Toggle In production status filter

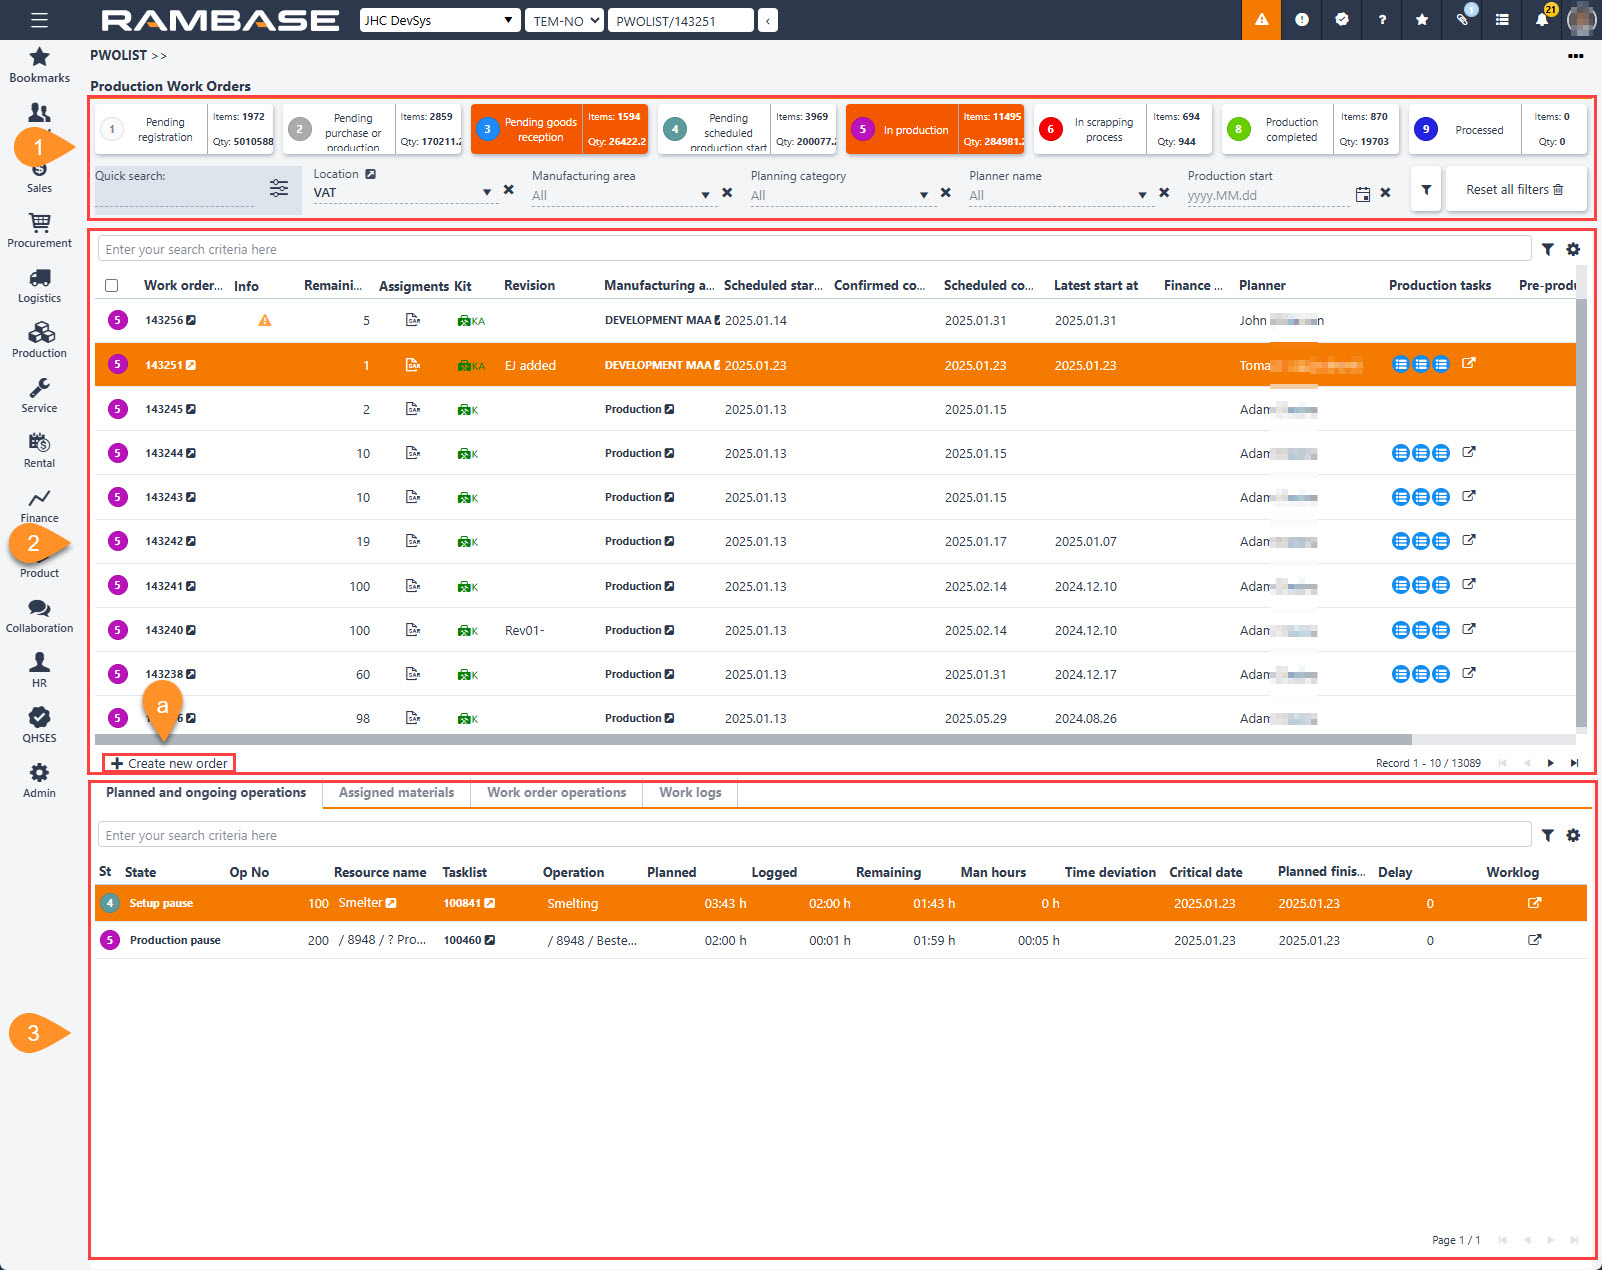pyautogui.click(x=935, y=130)
